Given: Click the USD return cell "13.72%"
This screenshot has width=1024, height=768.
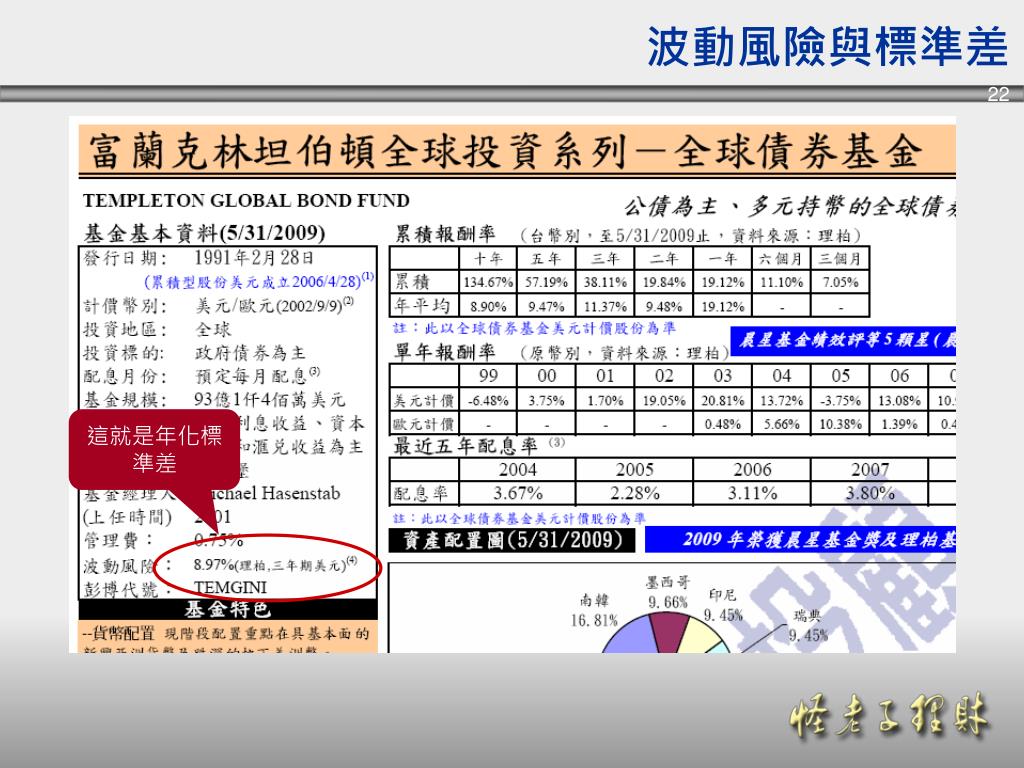Looking at the screenshot, I should pyautogui.click(x=781, y=400).
